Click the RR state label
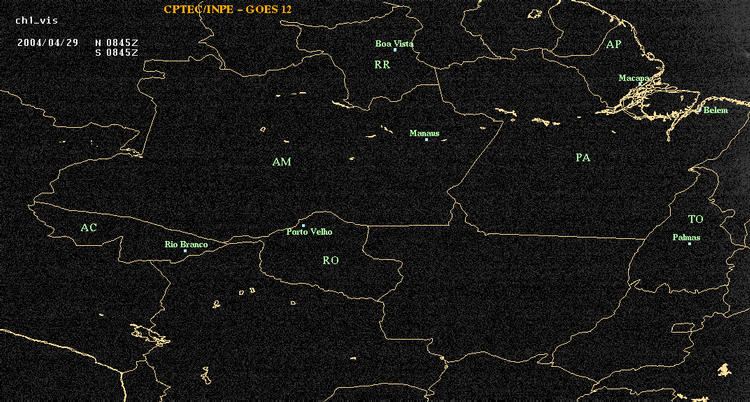The height and width of the screenshot is (402, 750). click(x=382, y=65)
